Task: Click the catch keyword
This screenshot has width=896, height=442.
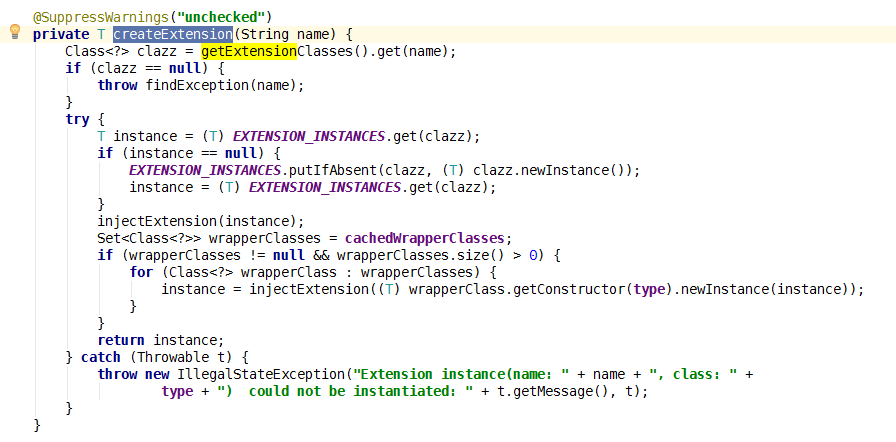Action: pyautogui.click(x=101, y=357)
